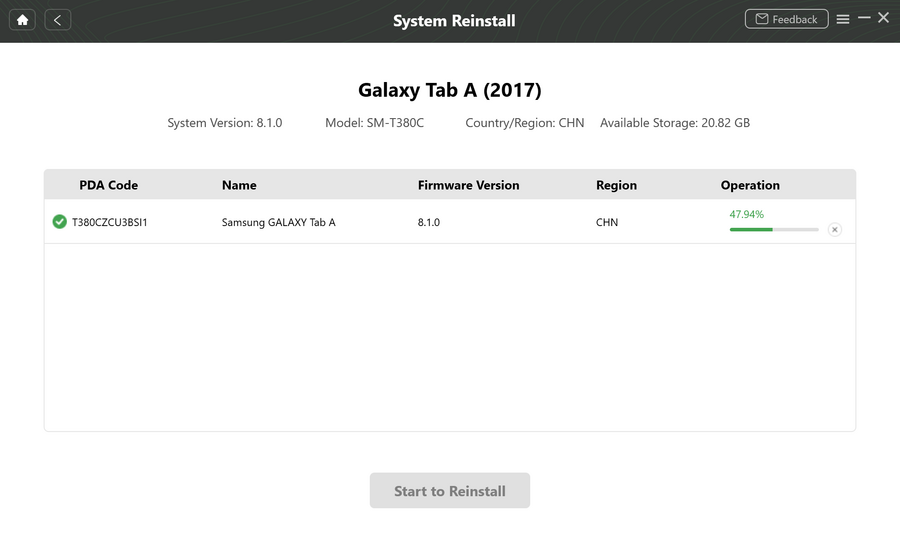Click the Region column header
The image size is (900, 535).
click(x=616, y=185)
